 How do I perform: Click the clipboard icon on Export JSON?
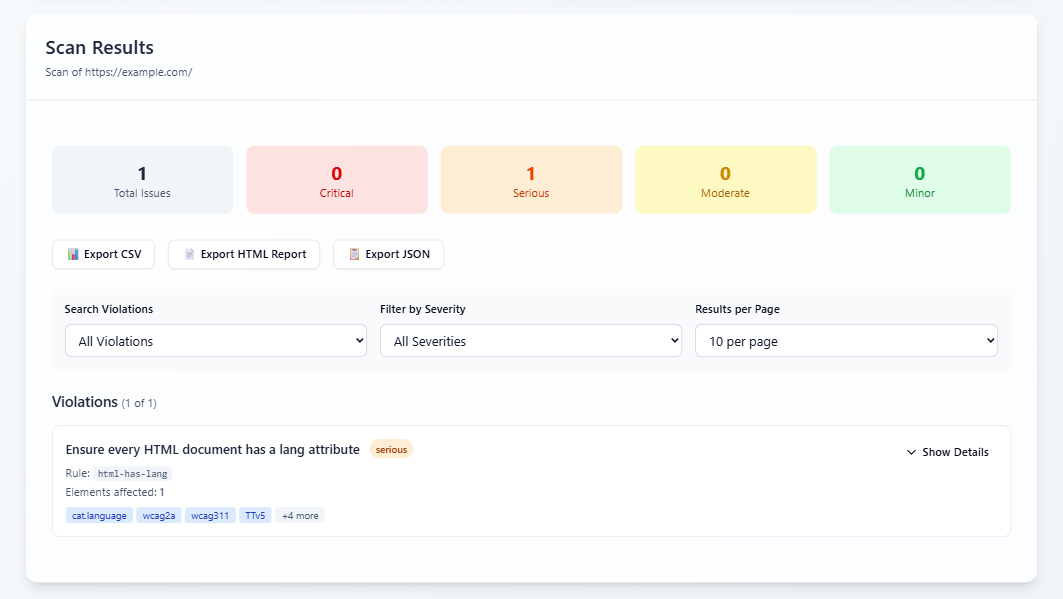point(354,254)
